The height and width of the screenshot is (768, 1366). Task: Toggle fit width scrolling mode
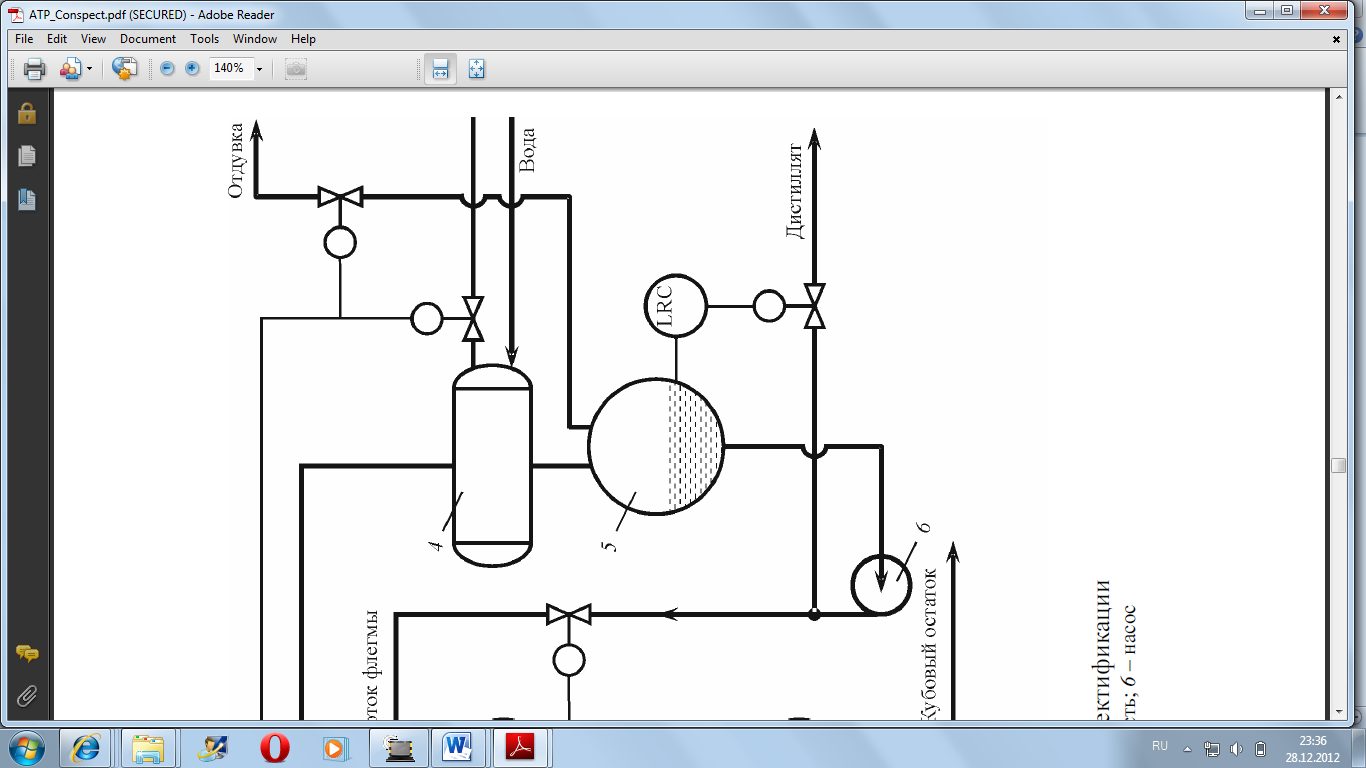pos(439,69)
